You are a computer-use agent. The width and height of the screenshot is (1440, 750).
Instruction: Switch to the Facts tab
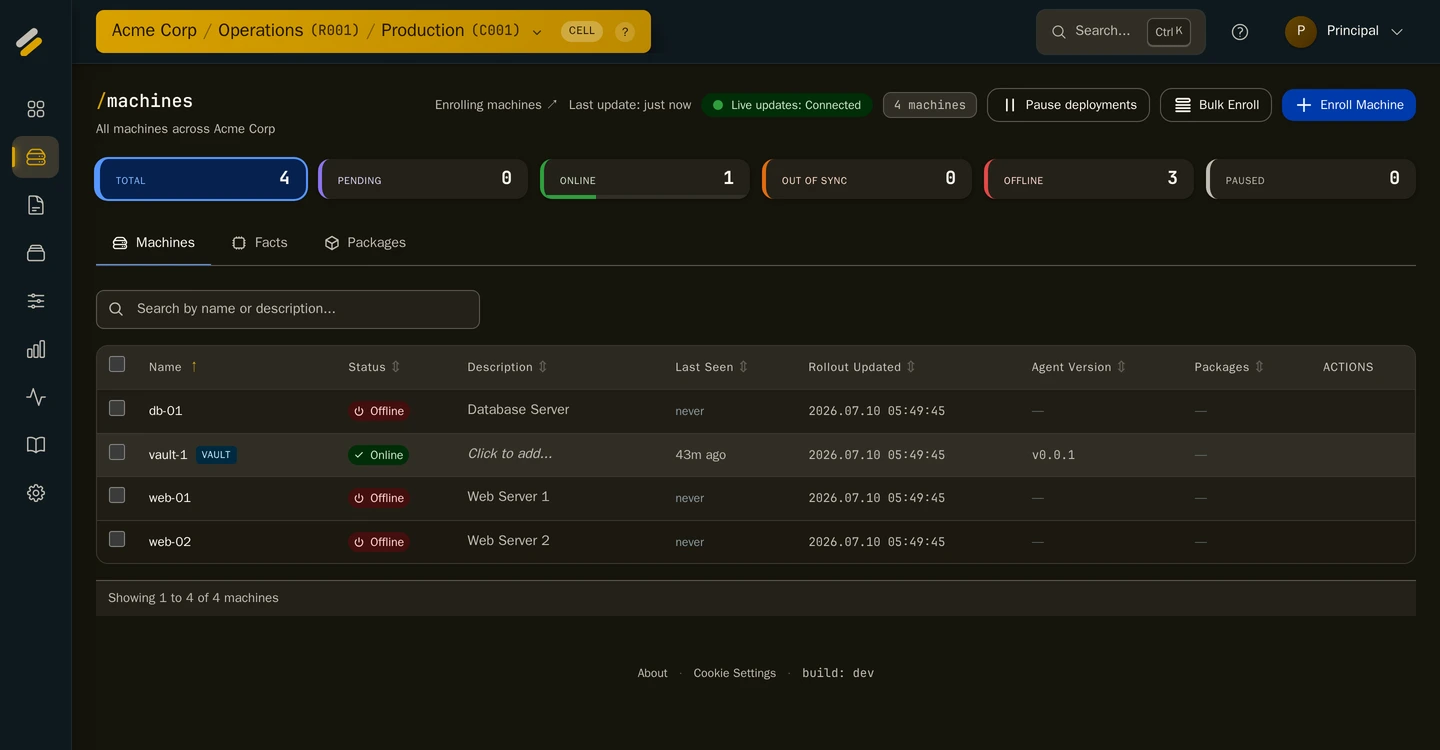[260, 243]
